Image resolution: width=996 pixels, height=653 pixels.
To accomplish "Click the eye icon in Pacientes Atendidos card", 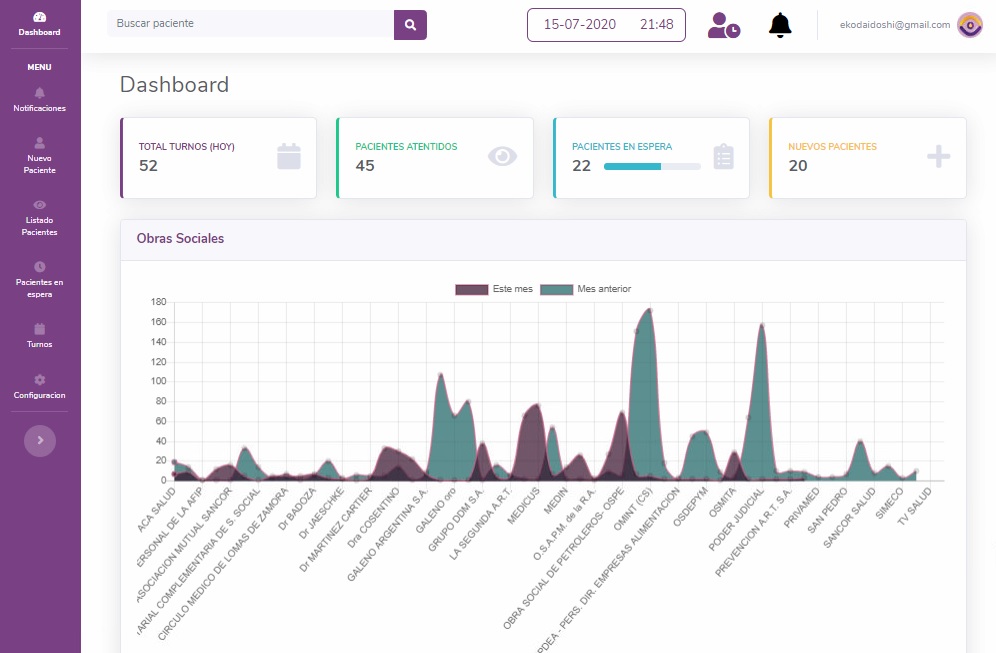I will pos(502,156).
